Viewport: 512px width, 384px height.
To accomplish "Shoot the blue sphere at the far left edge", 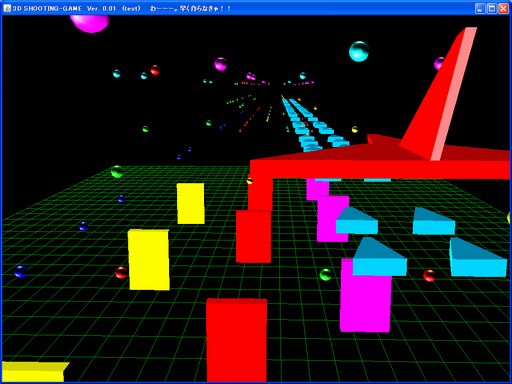I will point(20,272).
